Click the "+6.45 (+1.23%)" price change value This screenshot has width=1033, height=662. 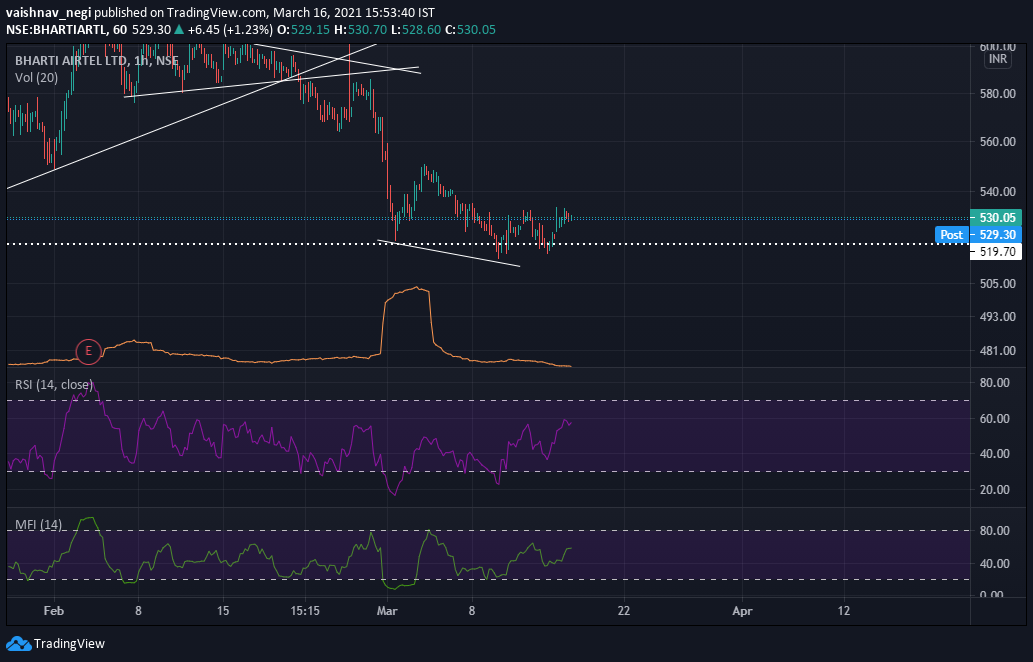[230, 30]
